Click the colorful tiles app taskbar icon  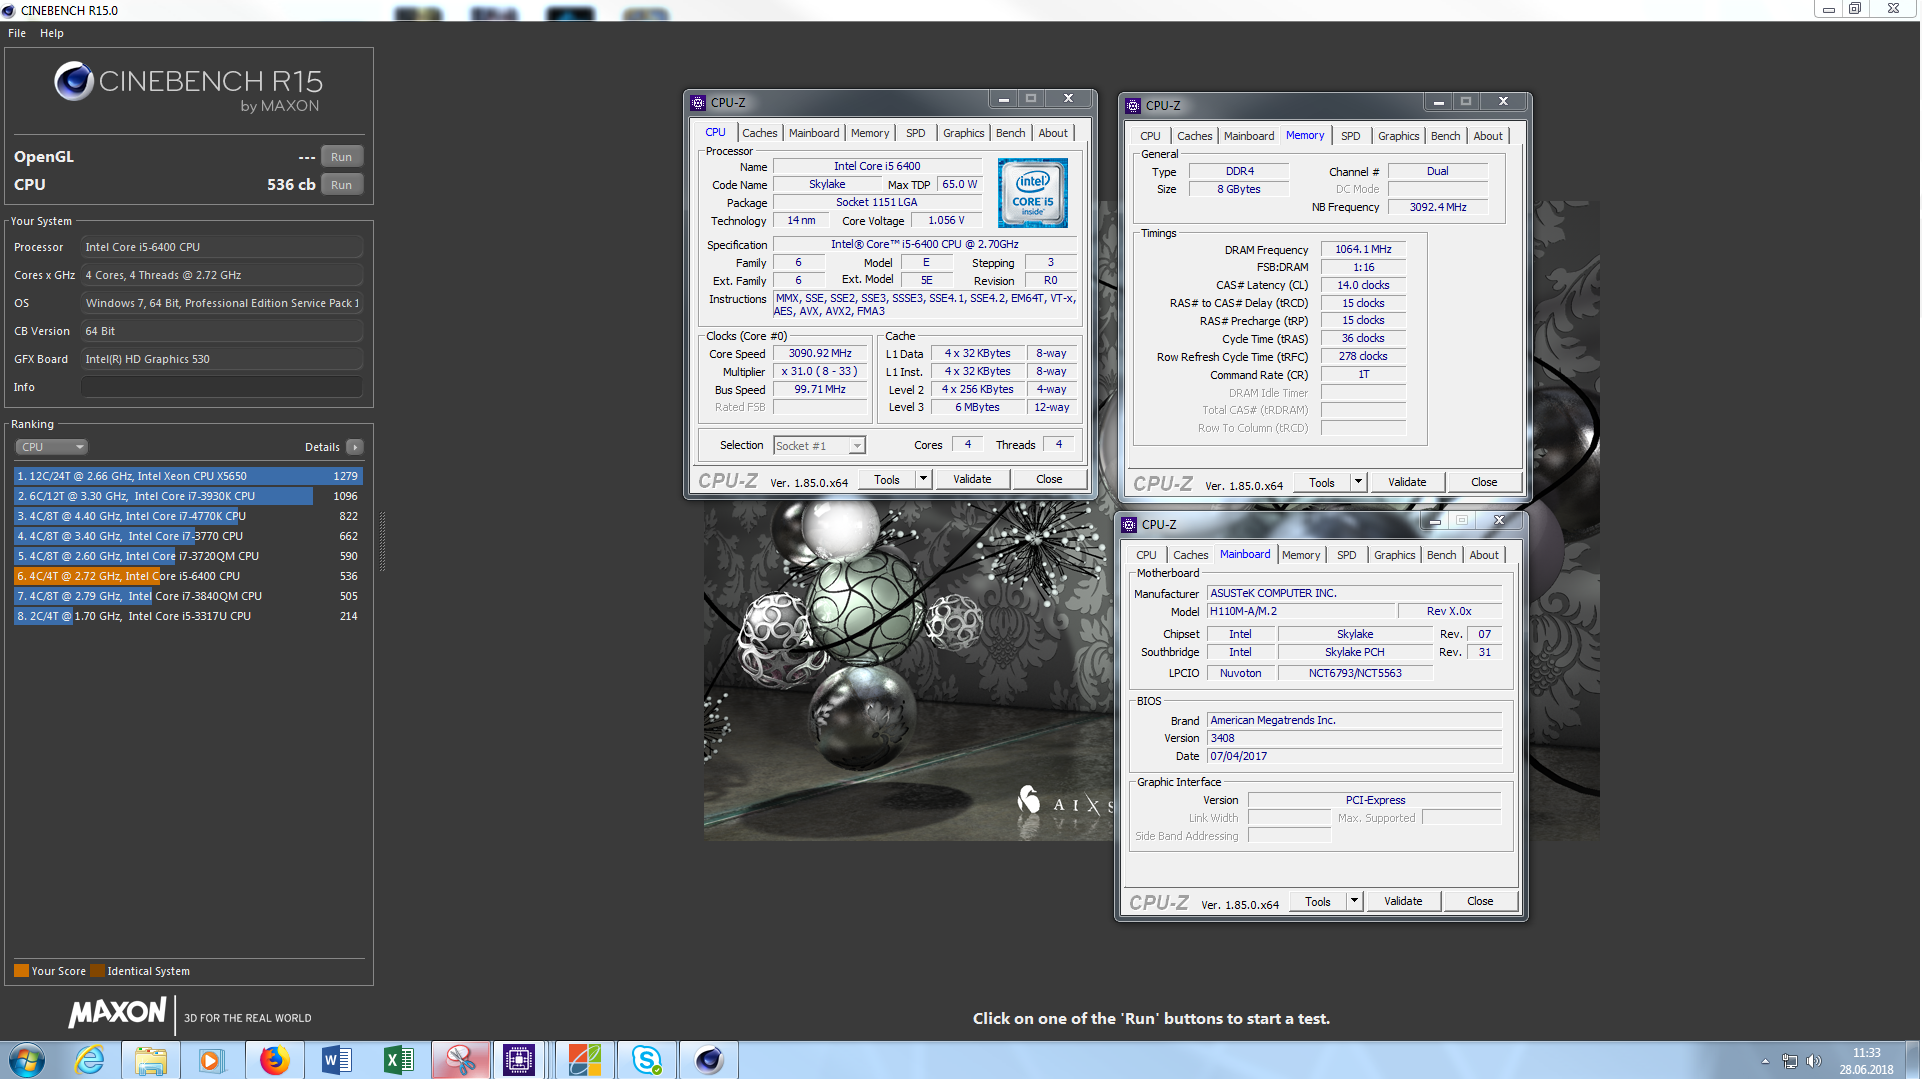[585, 1060]
